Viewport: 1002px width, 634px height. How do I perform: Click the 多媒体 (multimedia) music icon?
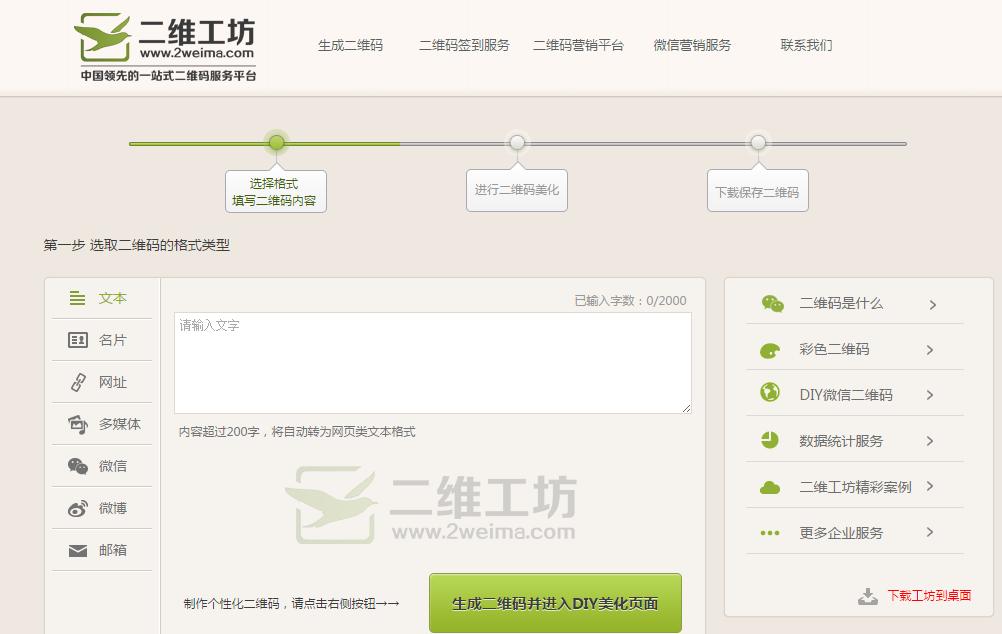(76, 424)
